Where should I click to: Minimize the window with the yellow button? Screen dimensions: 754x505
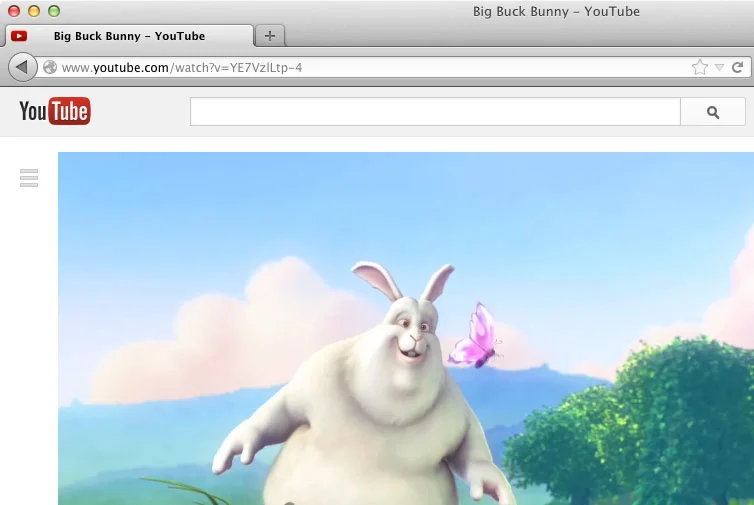coord(34,12)
